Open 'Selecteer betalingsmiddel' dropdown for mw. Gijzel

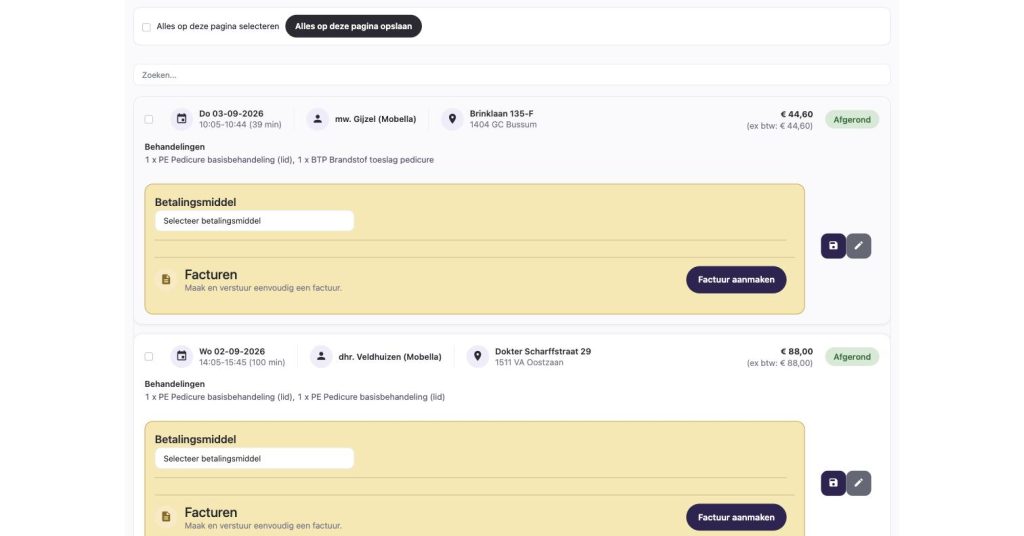pos(255,221)
